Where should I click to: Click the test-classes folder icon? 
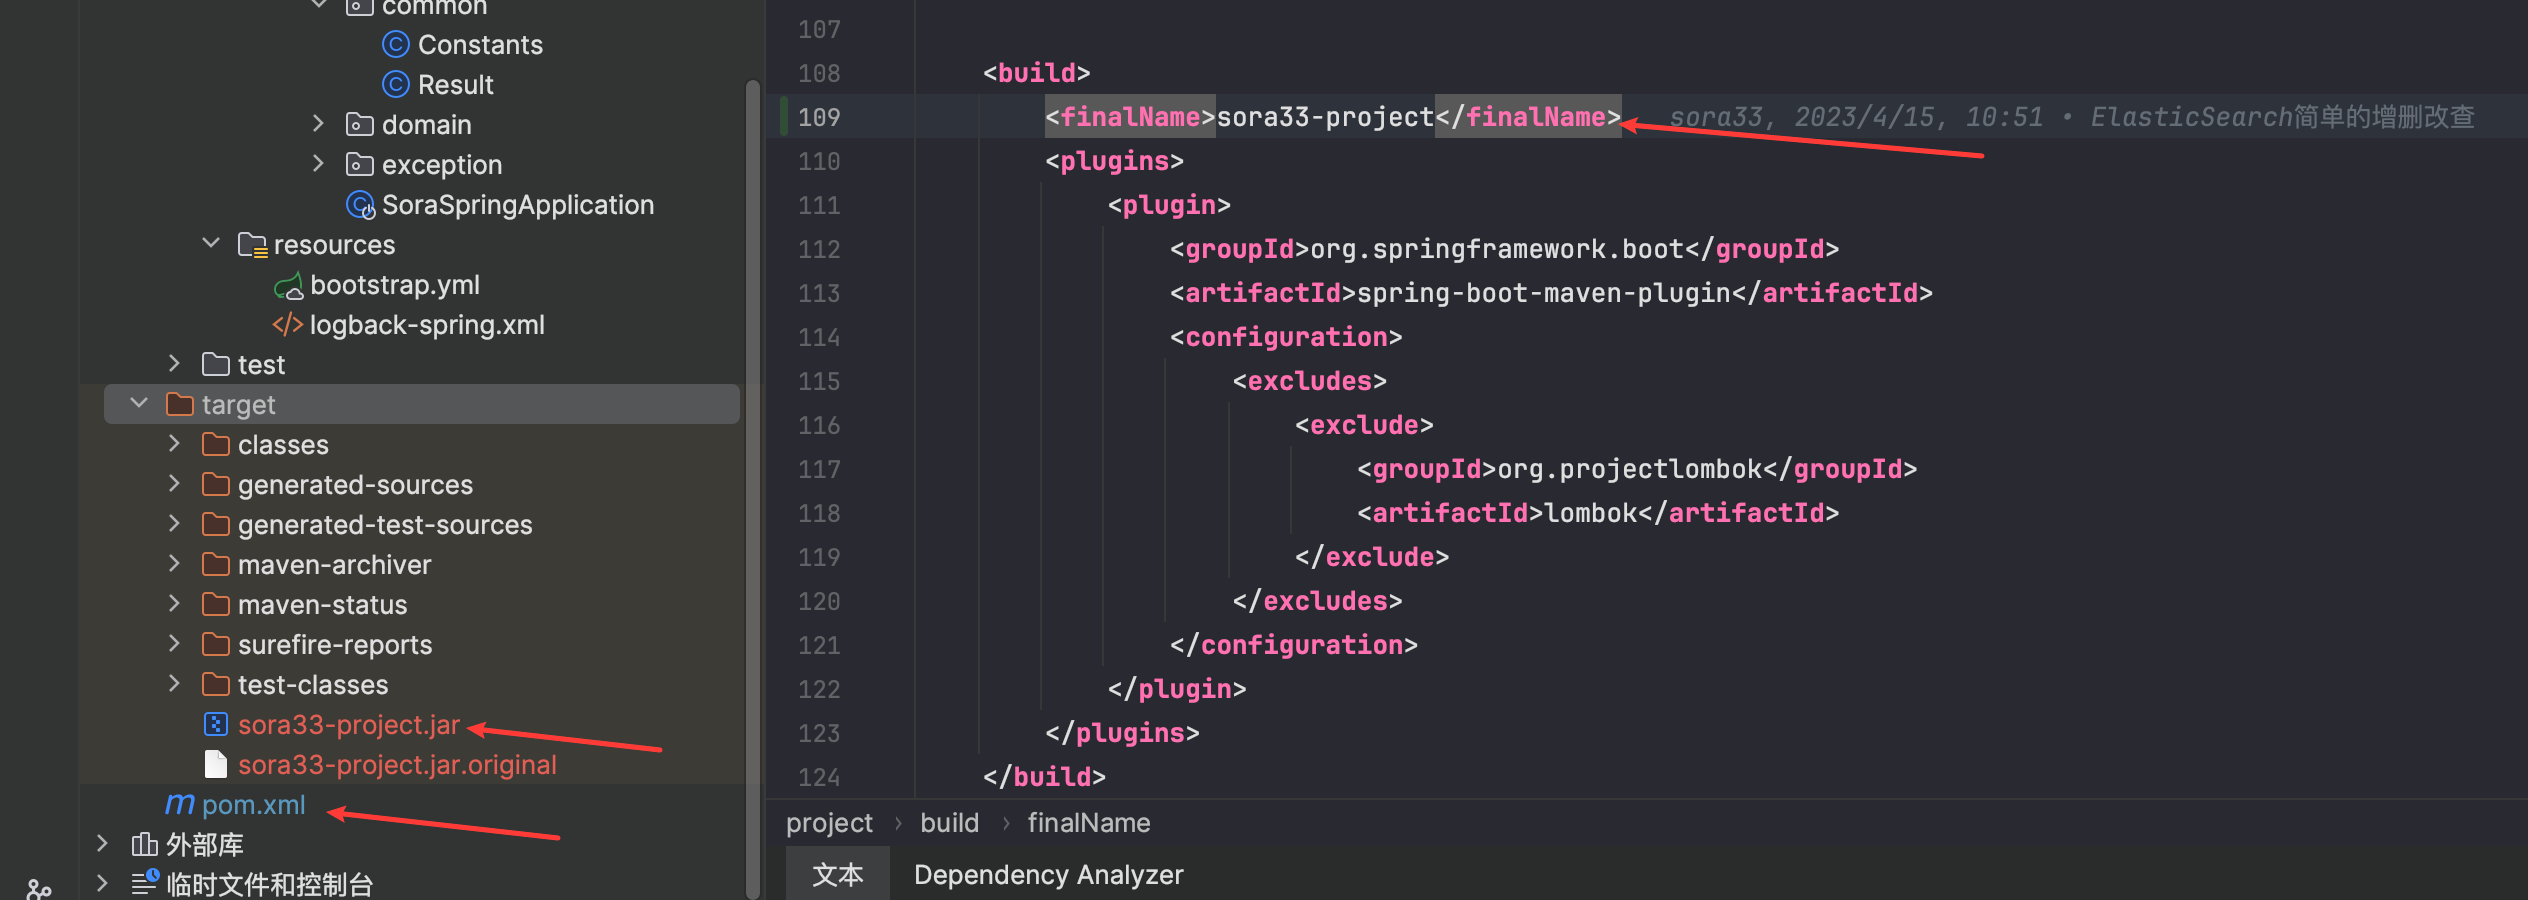pos(215,684)
